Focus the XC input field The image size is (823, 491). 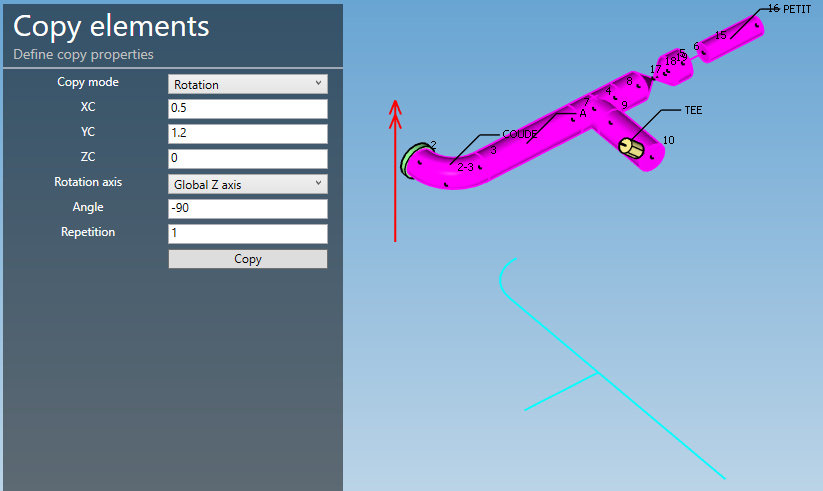click(247, 108)
